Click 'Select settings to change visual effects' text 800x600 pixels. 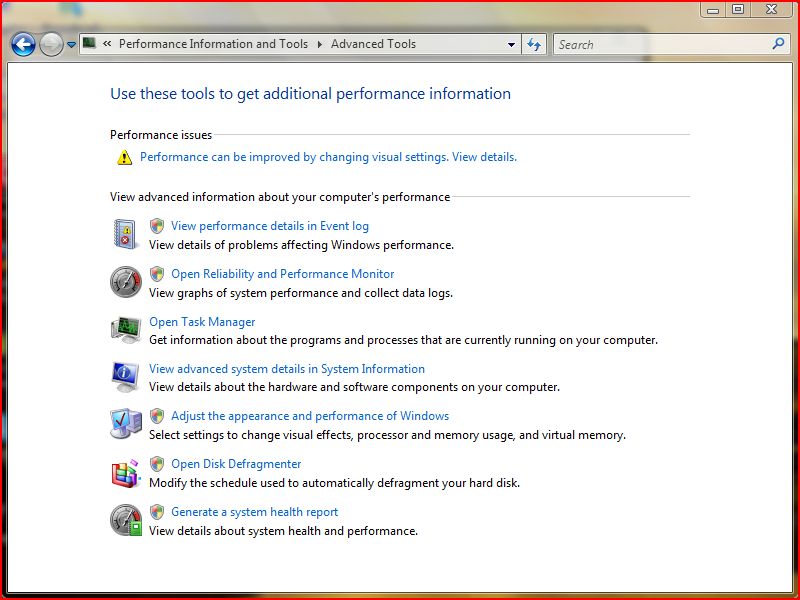(x=387, y=435)
